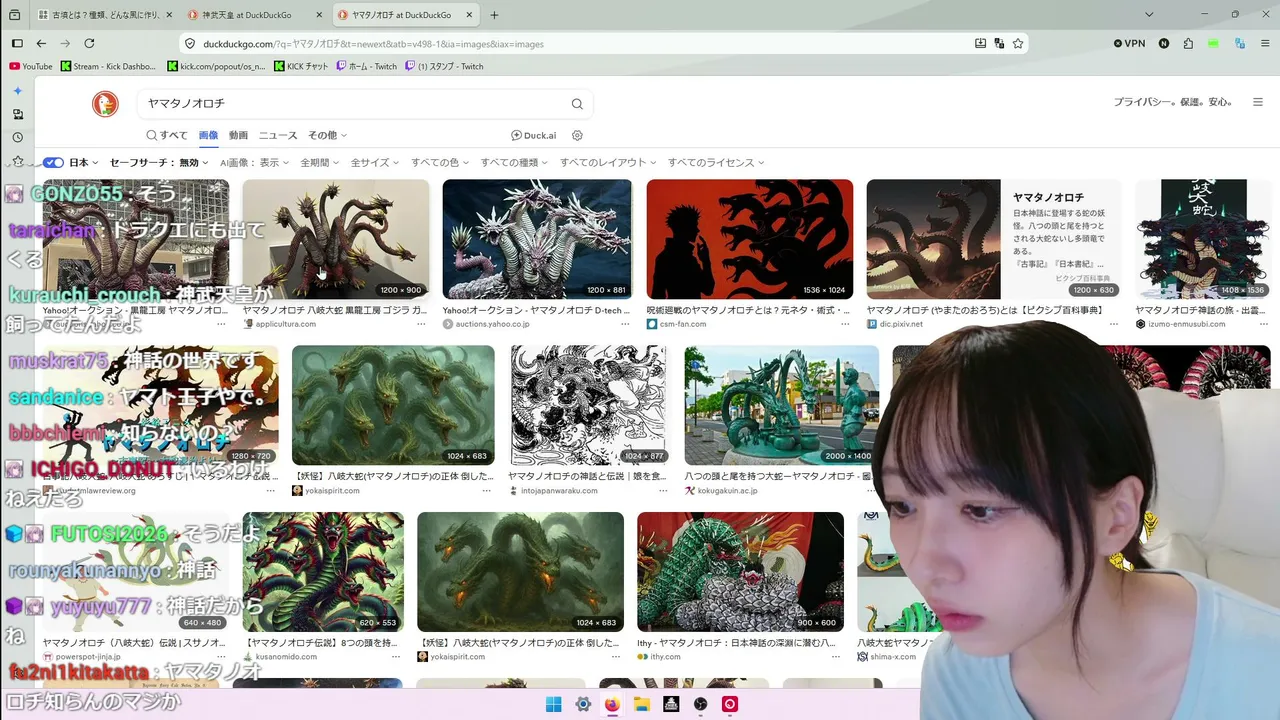The height and width of the screenshot is (720, 1280).
Task: Open the intojapanwaraku.com black-and-white illustration
Action: coord(588,405)
